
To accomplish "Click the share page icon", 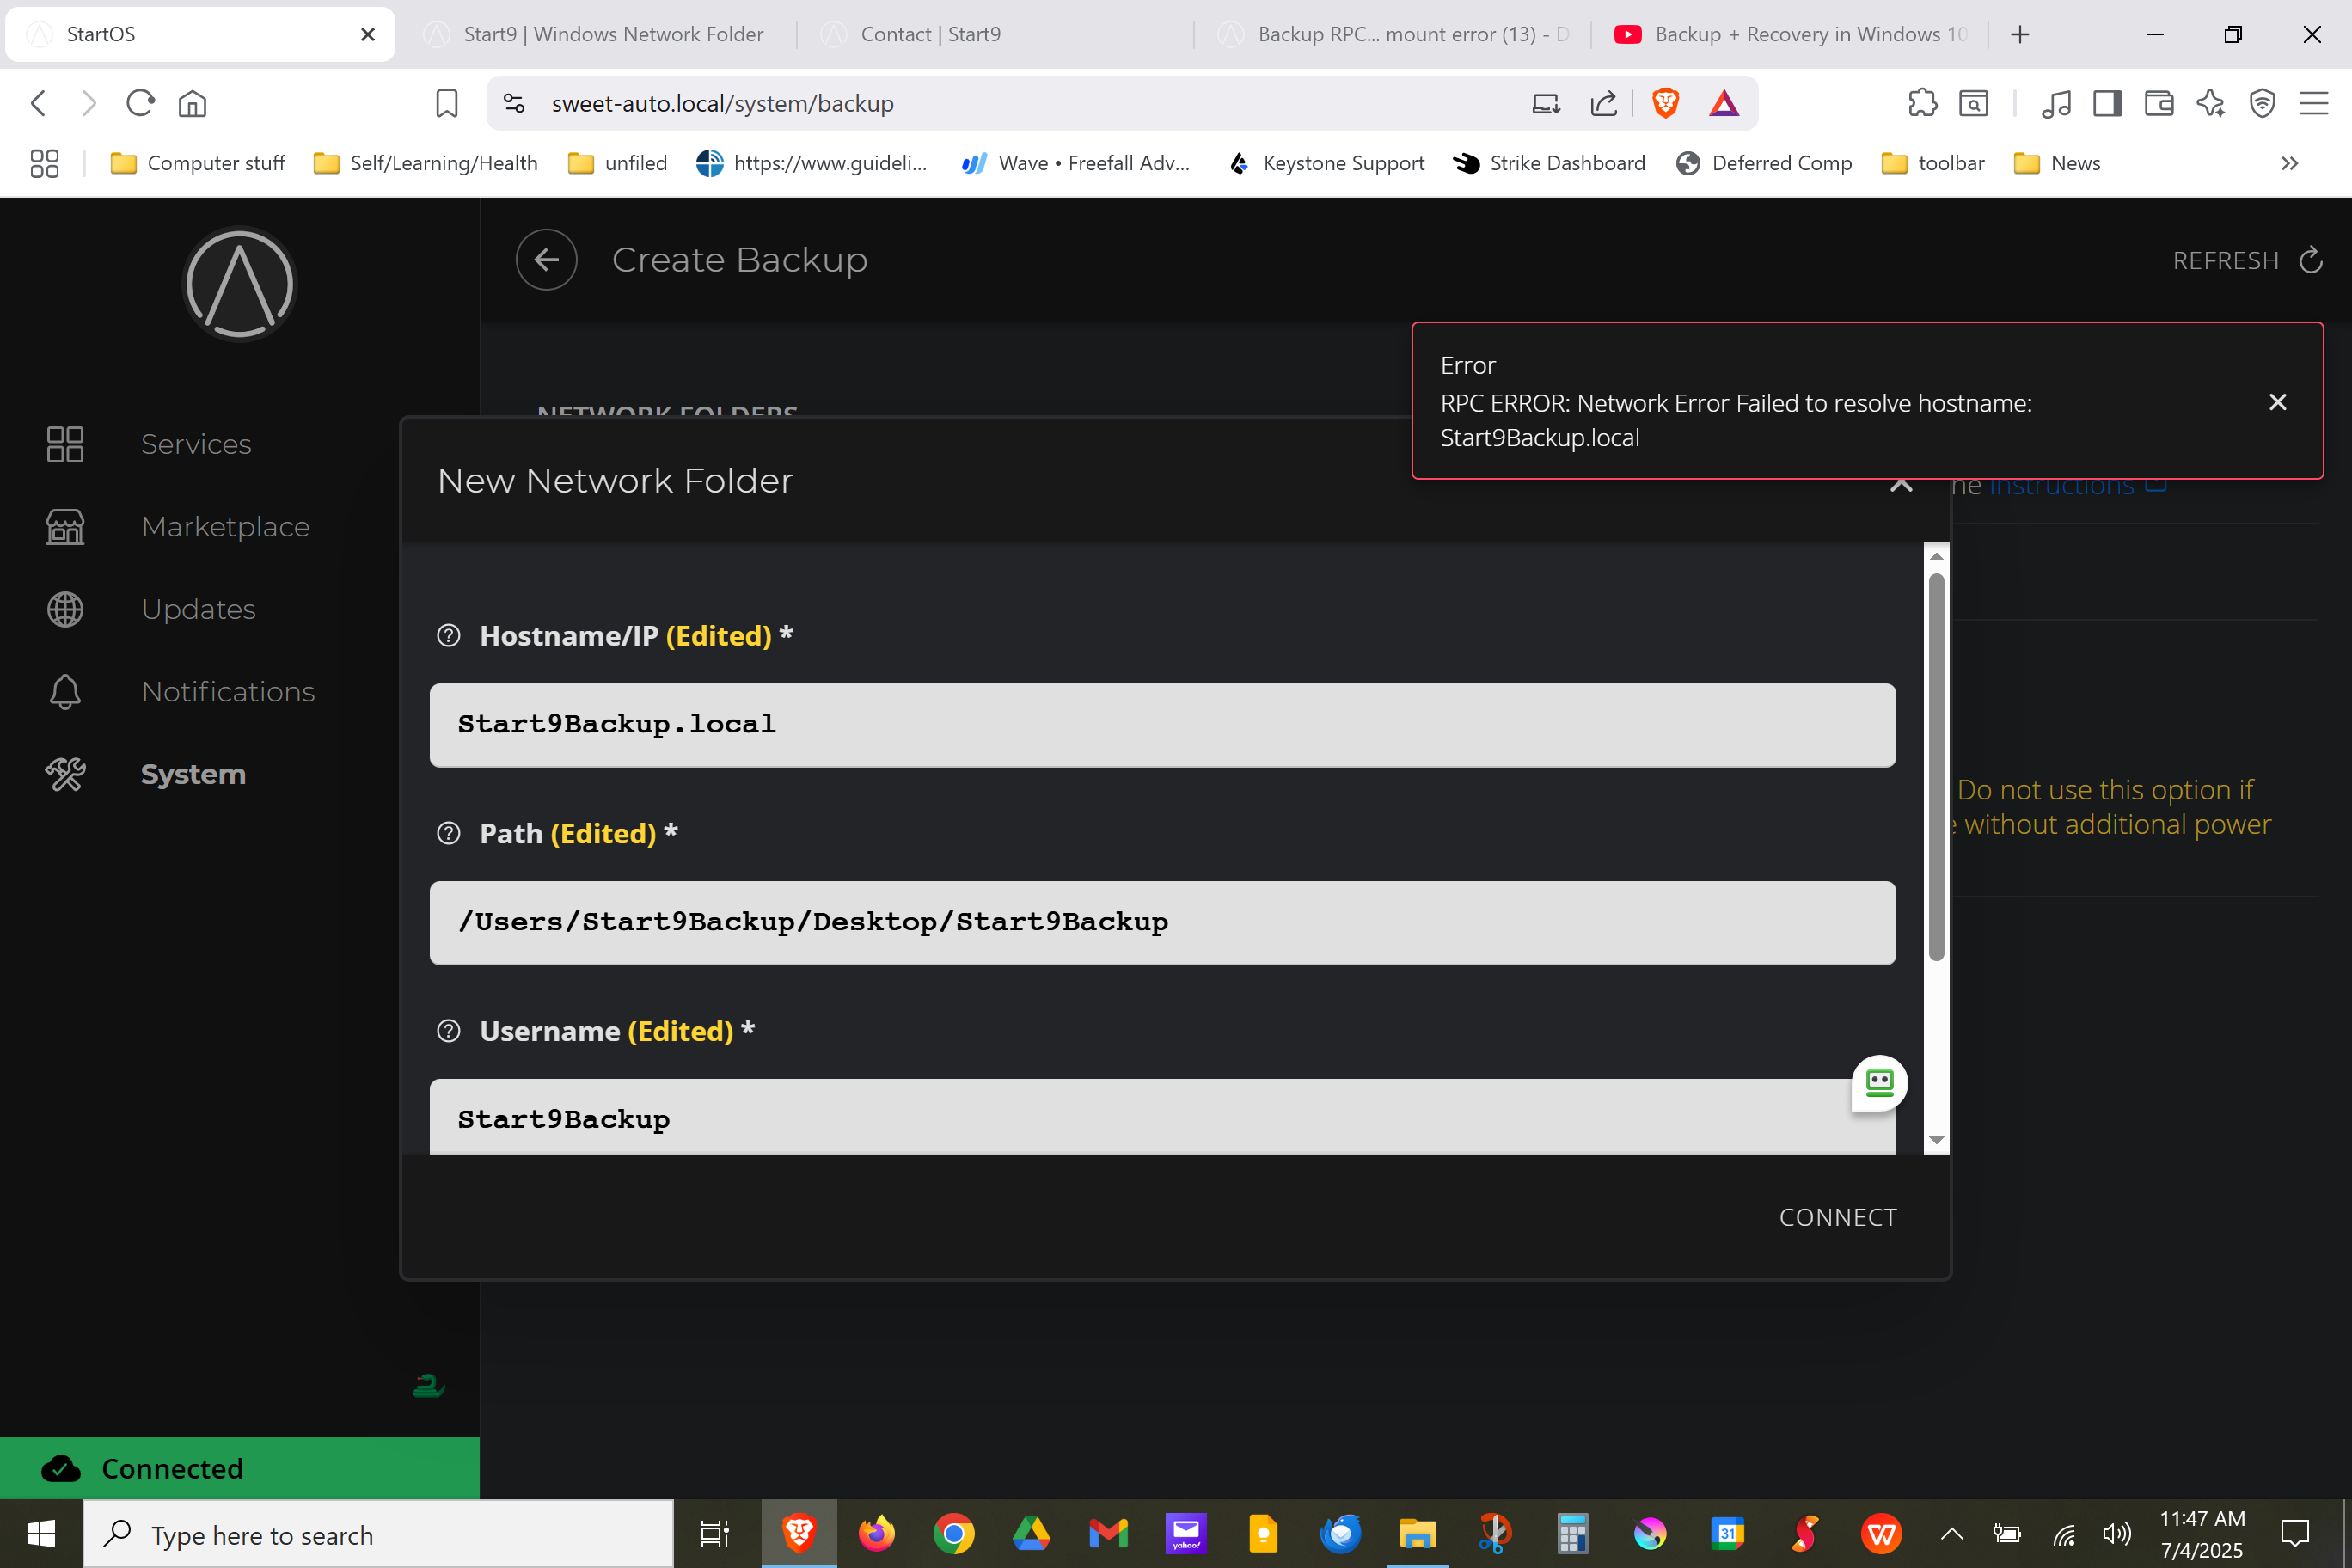I will [1603, 103].
